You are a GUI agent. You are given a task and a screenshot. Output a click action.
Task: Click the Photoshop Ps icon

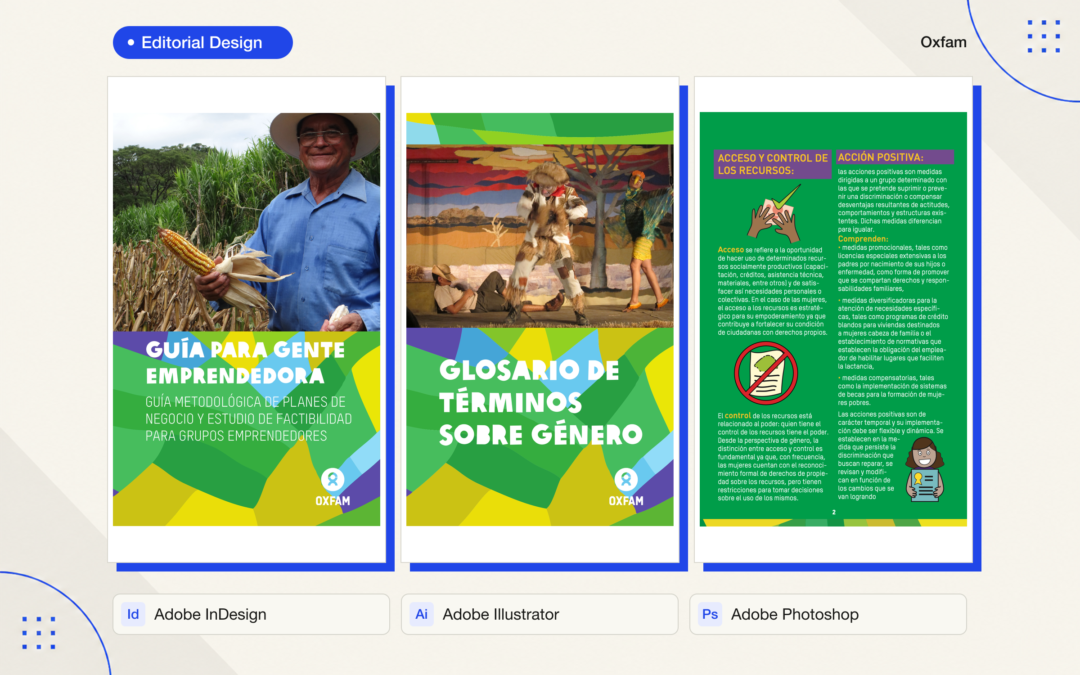[710, 614]
